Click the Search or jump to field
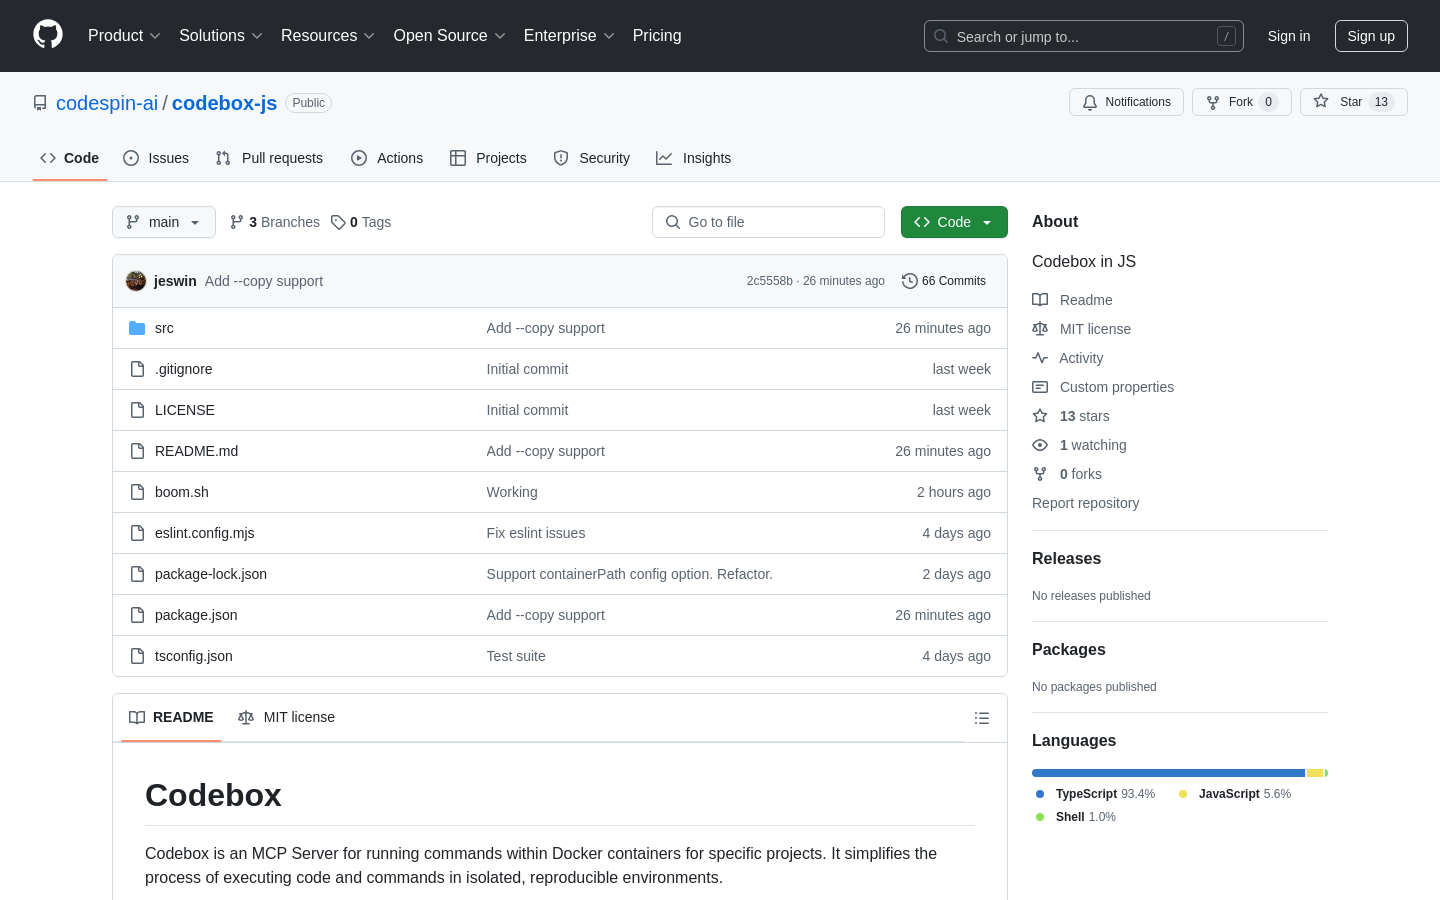 click(x=1084, y=36)
